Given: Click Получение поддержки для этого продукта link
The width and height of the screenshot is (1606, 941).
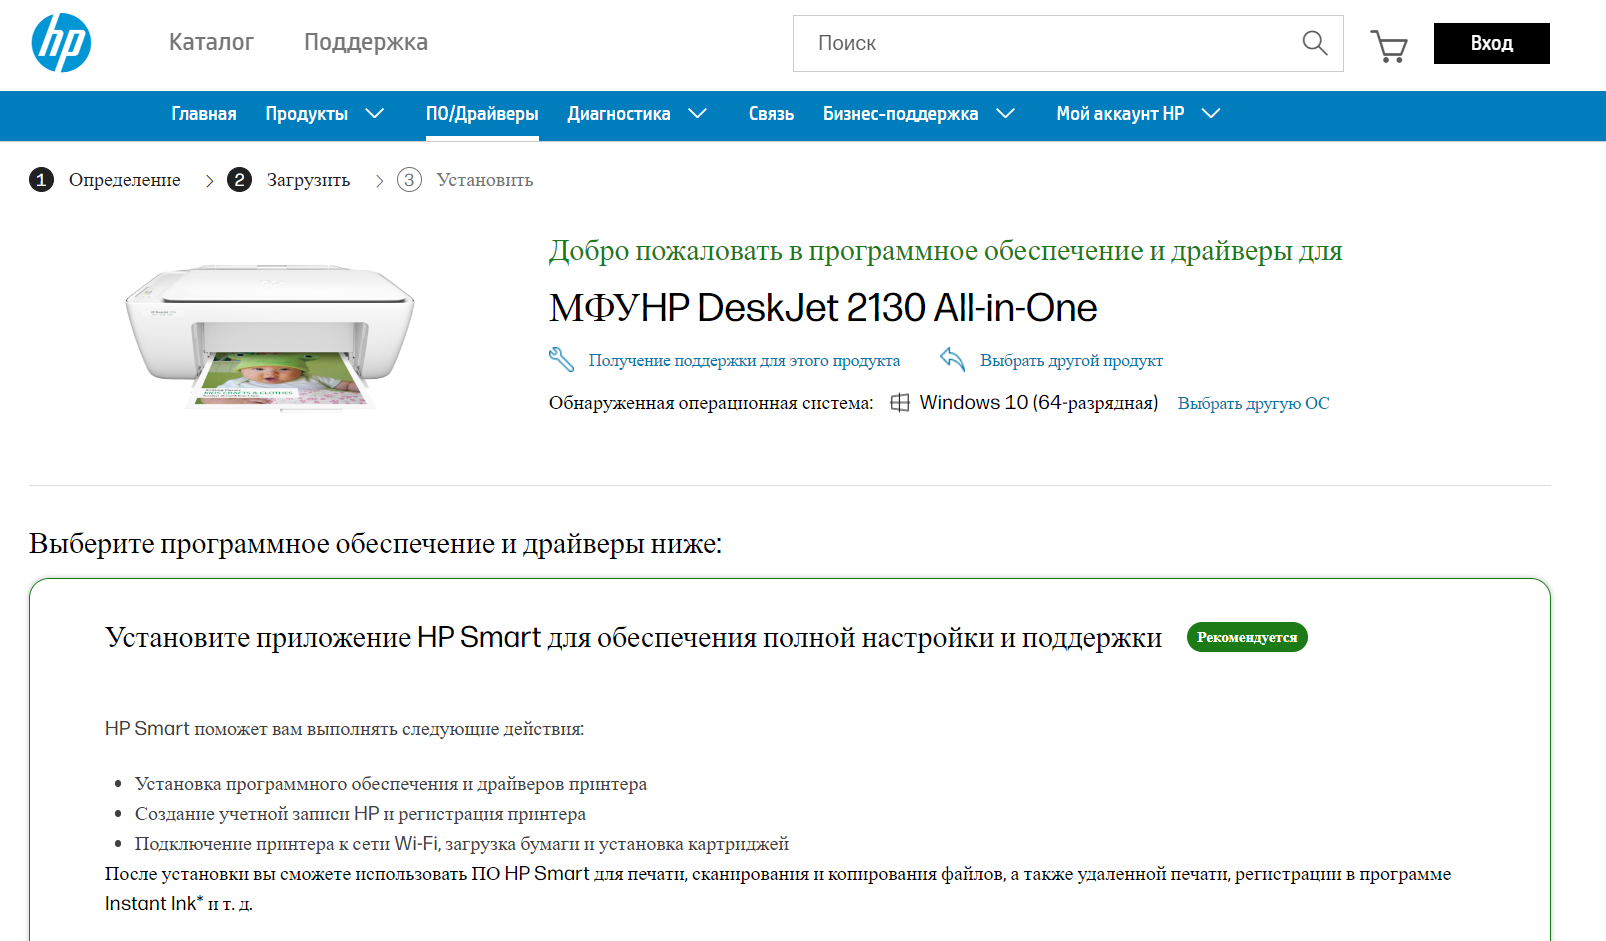Looking at the screenshot, I should 744,360.
